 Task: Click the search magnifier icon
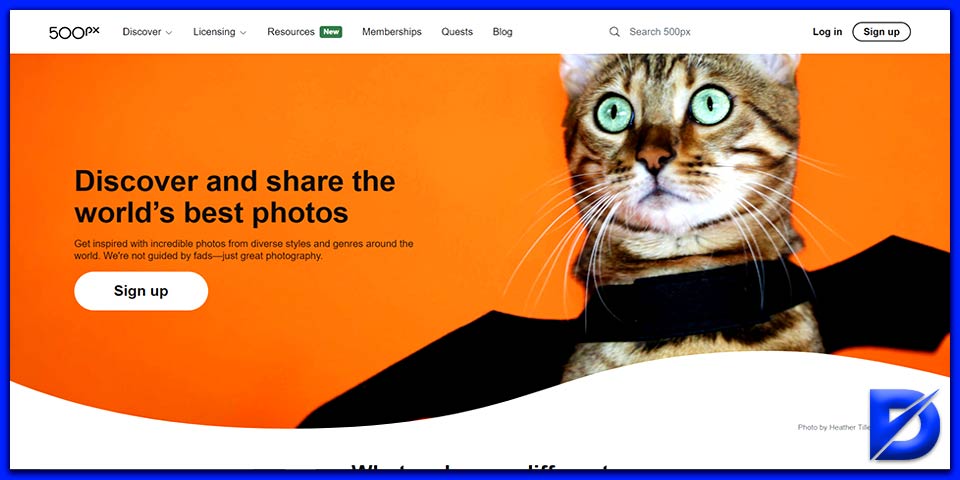coord(614,32)
